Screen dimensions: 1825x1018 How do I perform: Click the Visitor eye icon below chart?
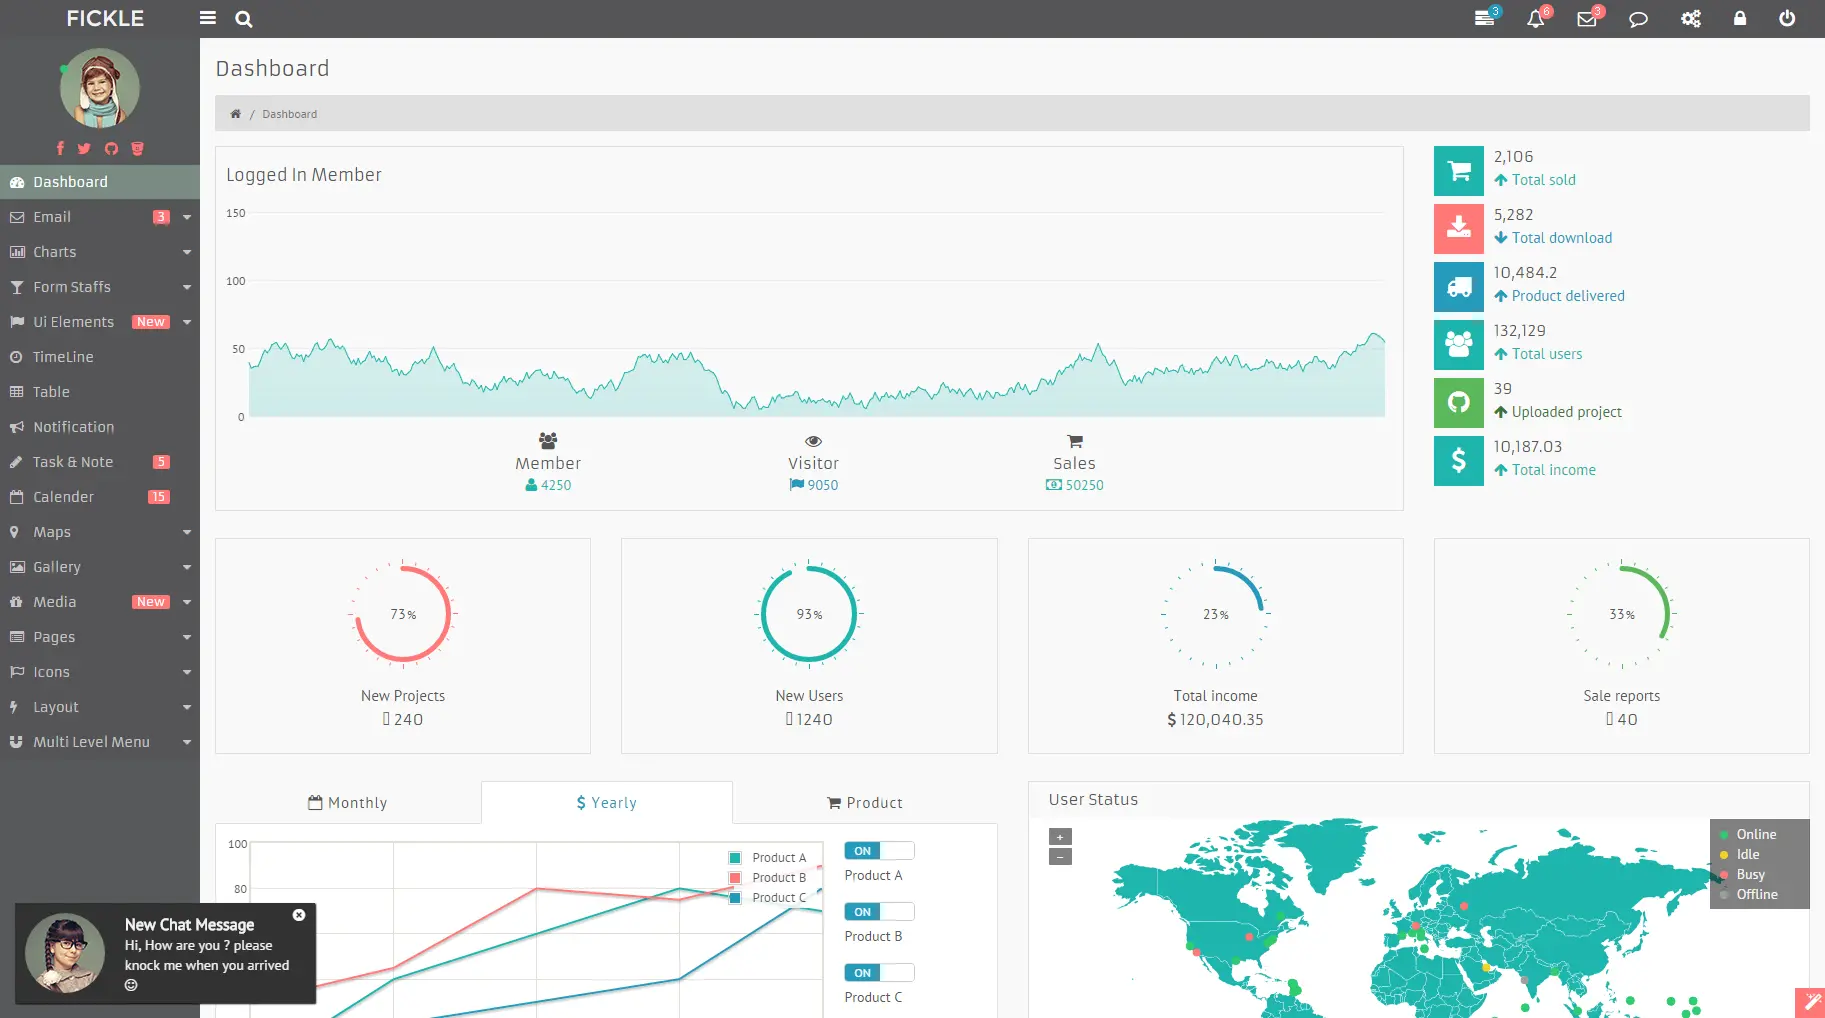pyautogui.click(x=813, y=441)
